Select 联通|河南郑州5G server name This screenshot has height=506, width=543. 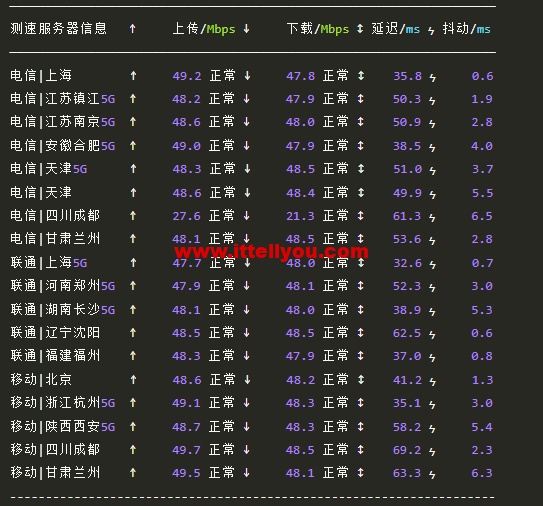click(x=62, y=286)
